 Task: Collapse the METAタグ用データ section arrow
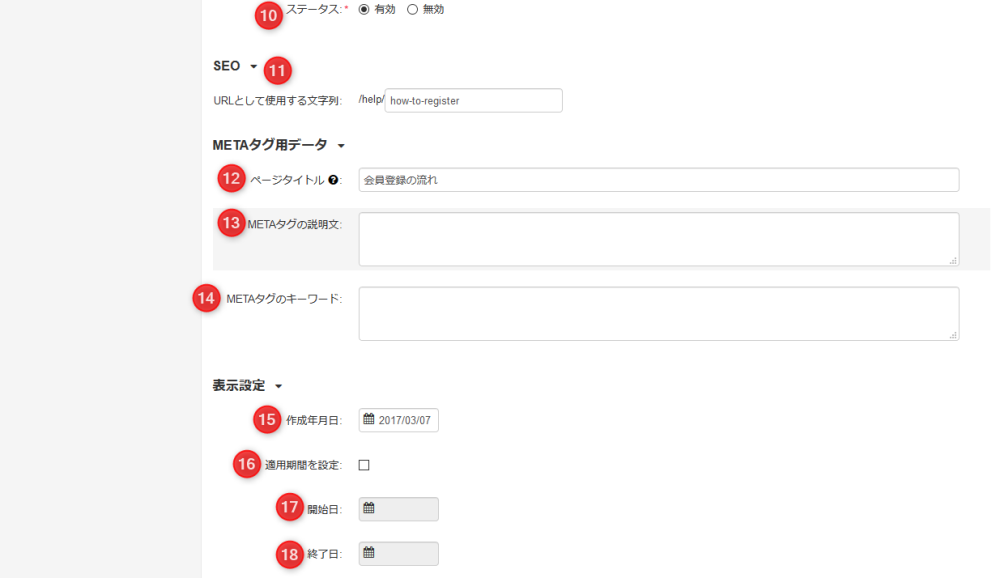coord(341,146)
